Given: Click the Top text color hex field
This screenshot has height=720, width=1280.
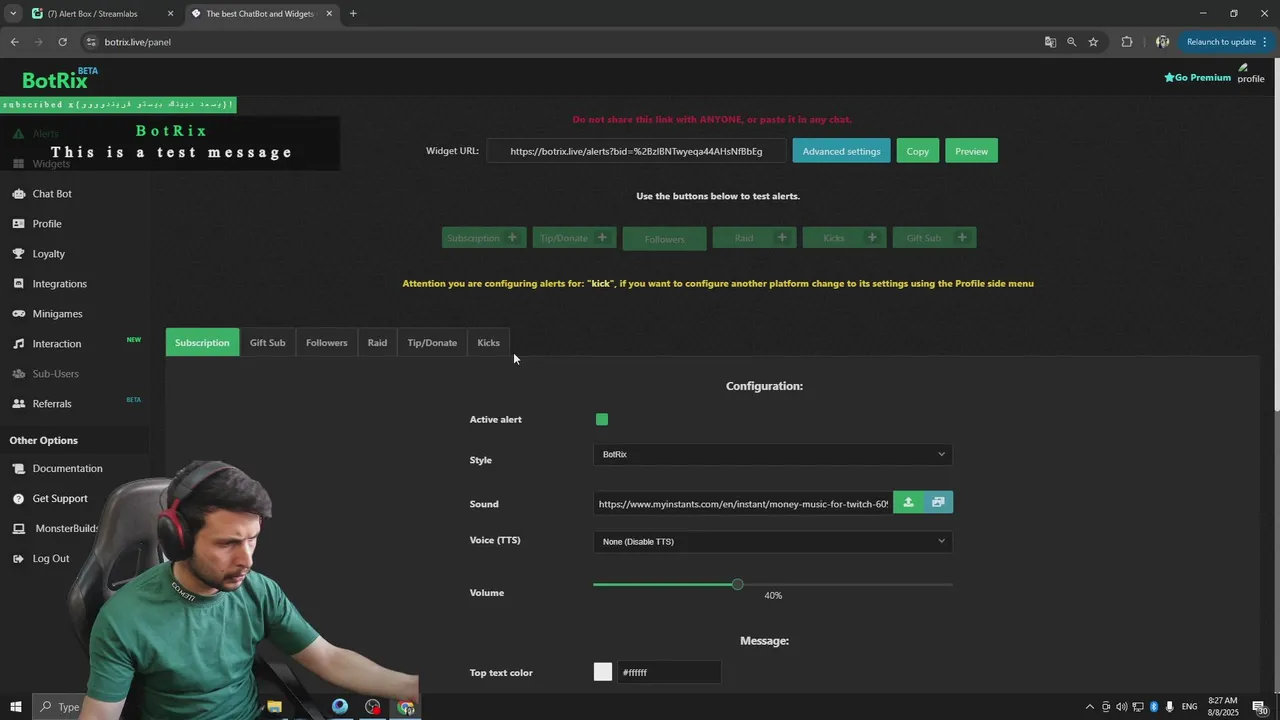Looking at the screenshot, I should tap(669, 672).
